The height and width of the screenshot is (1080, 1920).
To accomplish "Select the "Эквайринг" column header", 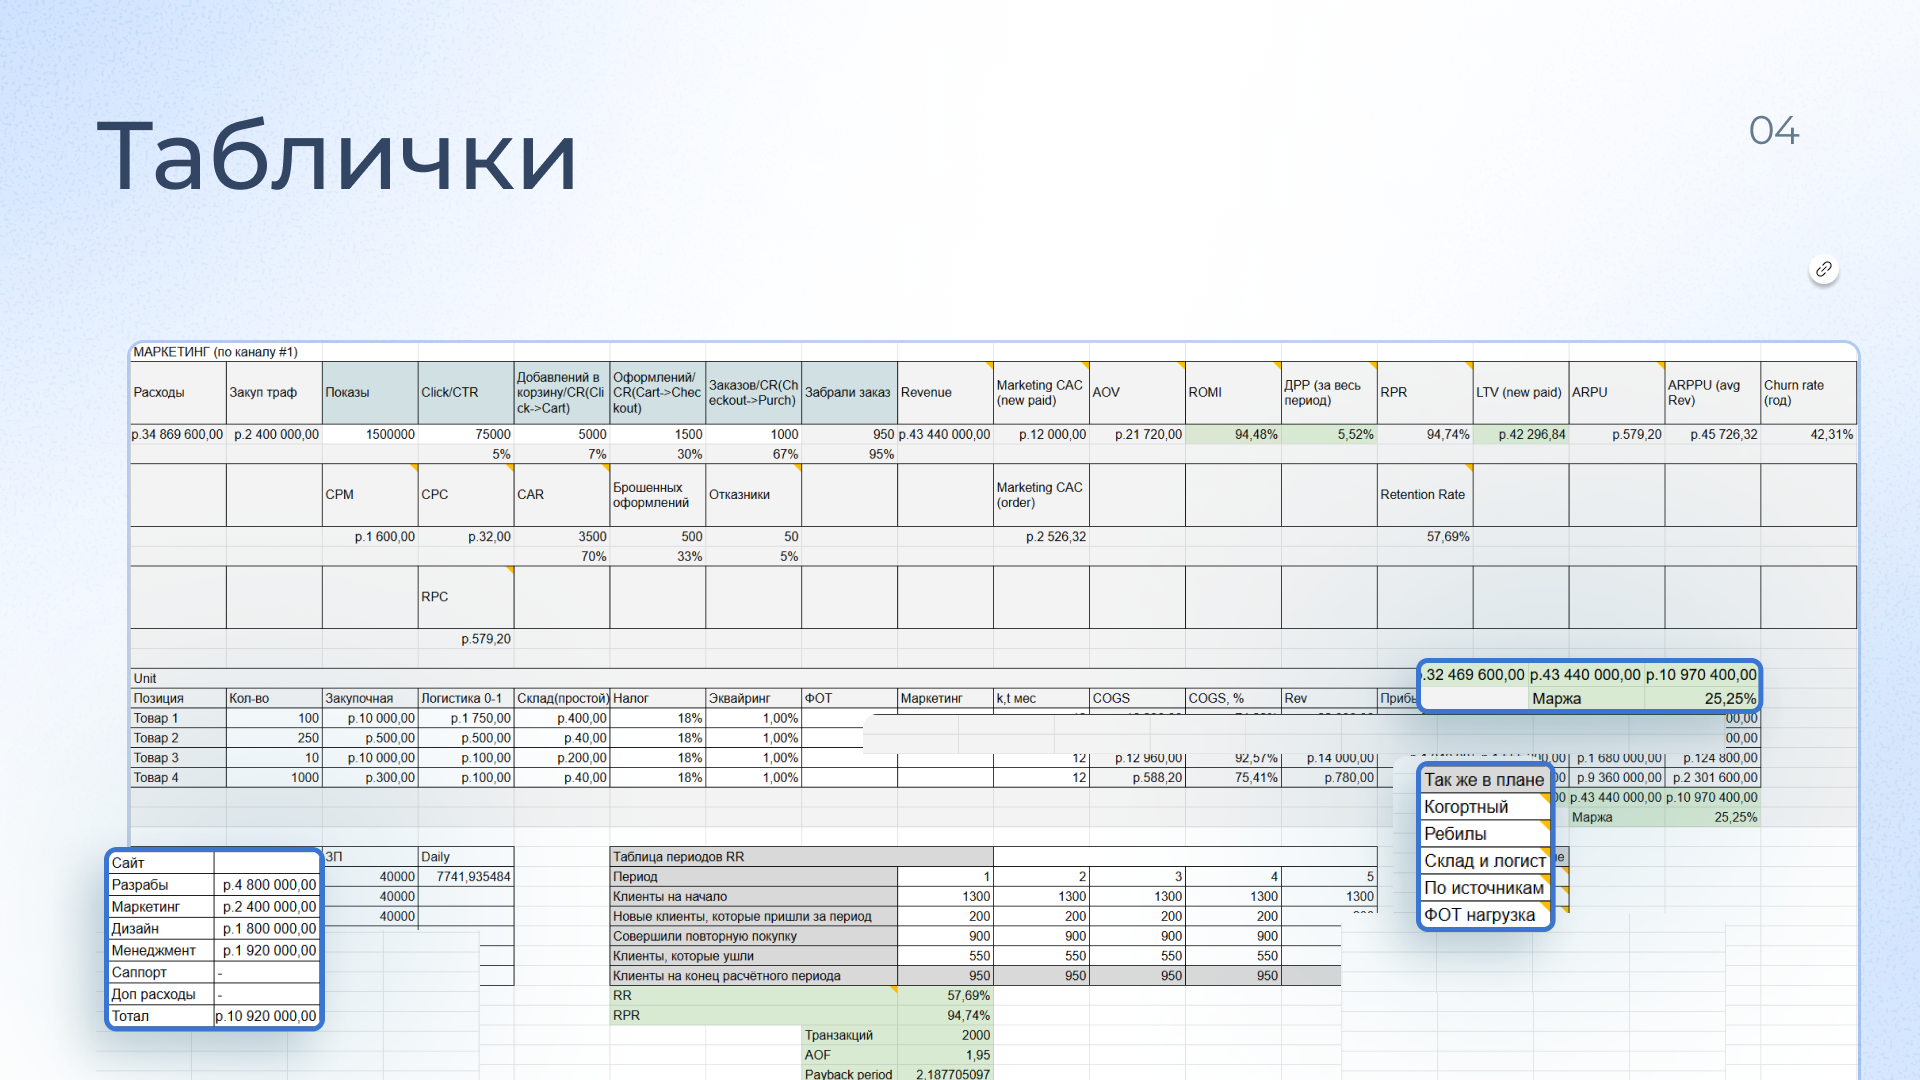I will coord(754,698).
